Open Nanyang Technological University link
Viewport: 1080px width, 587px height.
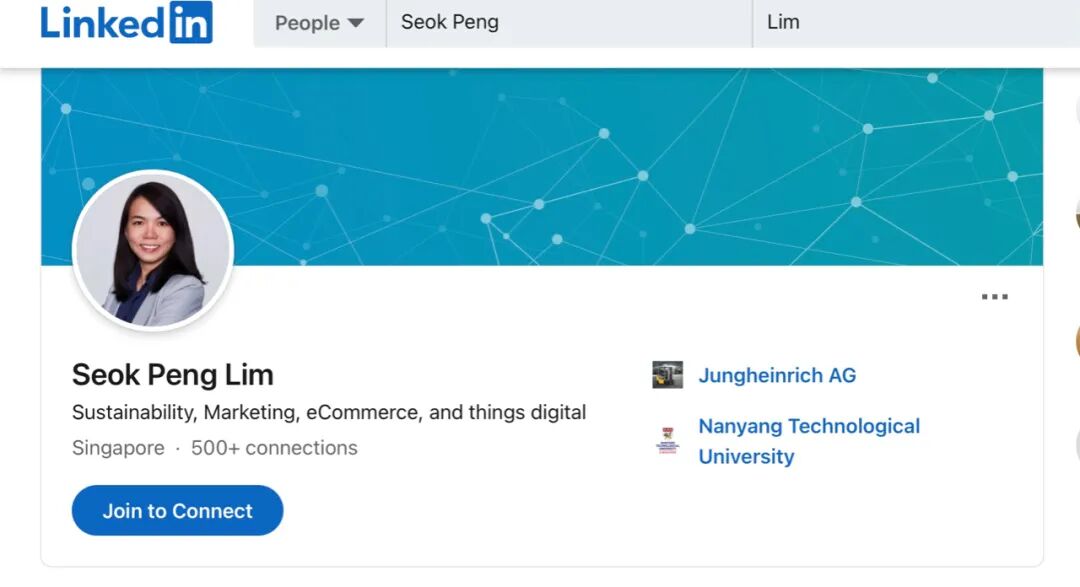[809, 441]
